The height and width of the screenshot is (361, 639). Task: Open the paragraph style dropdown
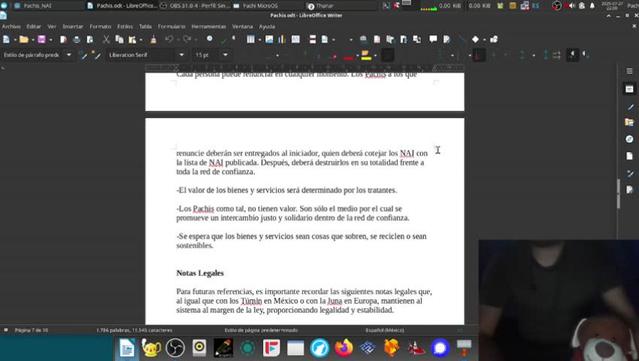68,55
